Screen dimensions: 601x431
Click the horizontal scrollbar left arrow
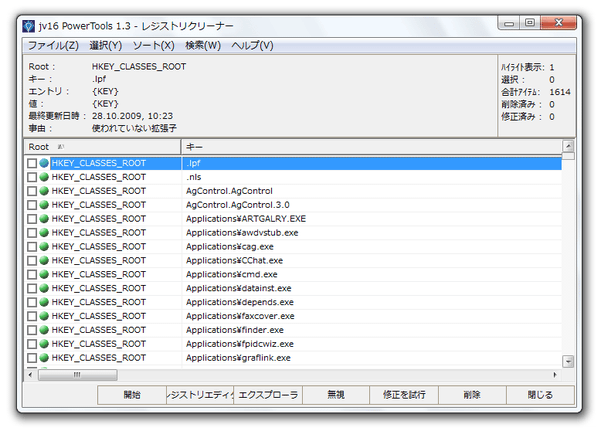coord(30,375)
